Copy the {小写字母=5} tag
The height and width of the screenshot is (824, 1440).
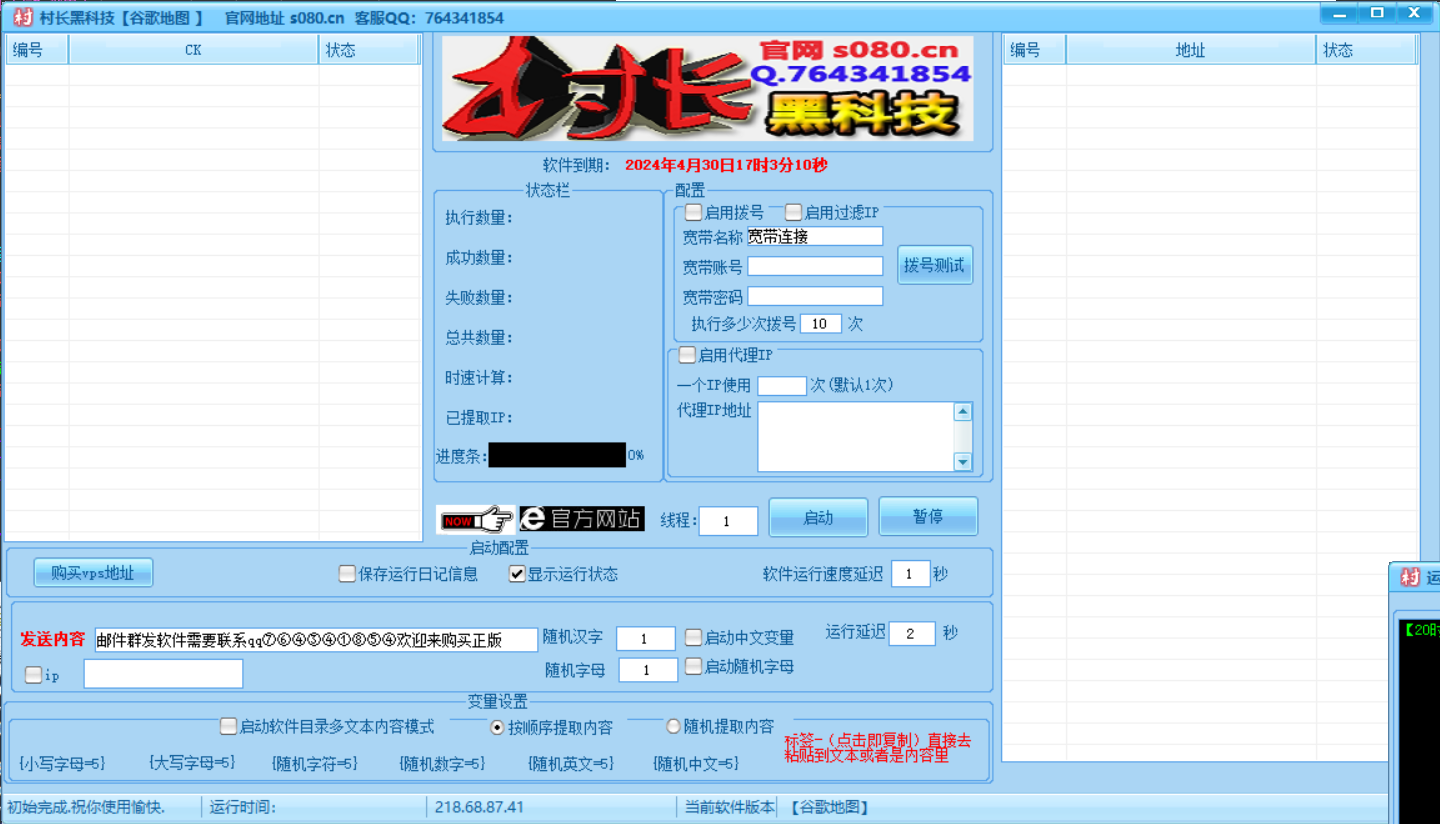coord(62,763)
